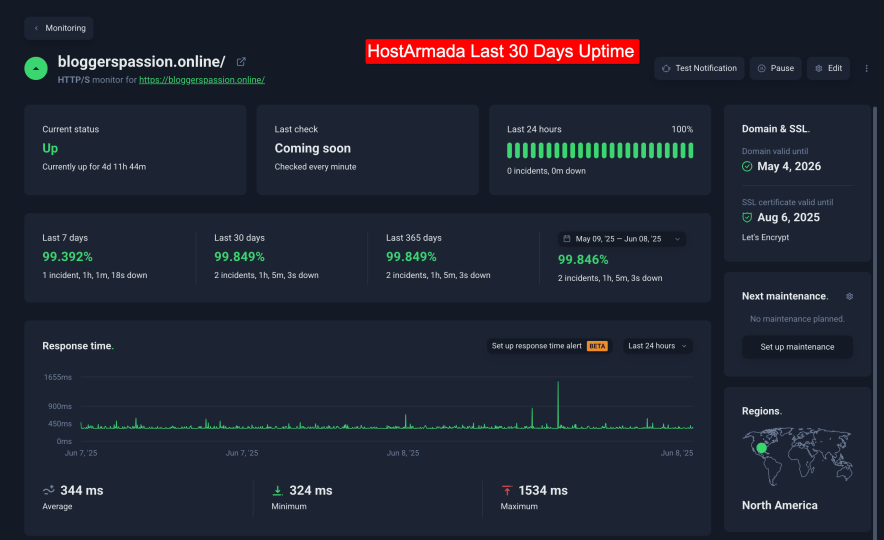Click the green up-status circle icon
Image resolution: width=884 pixels, height=540 pixels.
pos(36,69)
